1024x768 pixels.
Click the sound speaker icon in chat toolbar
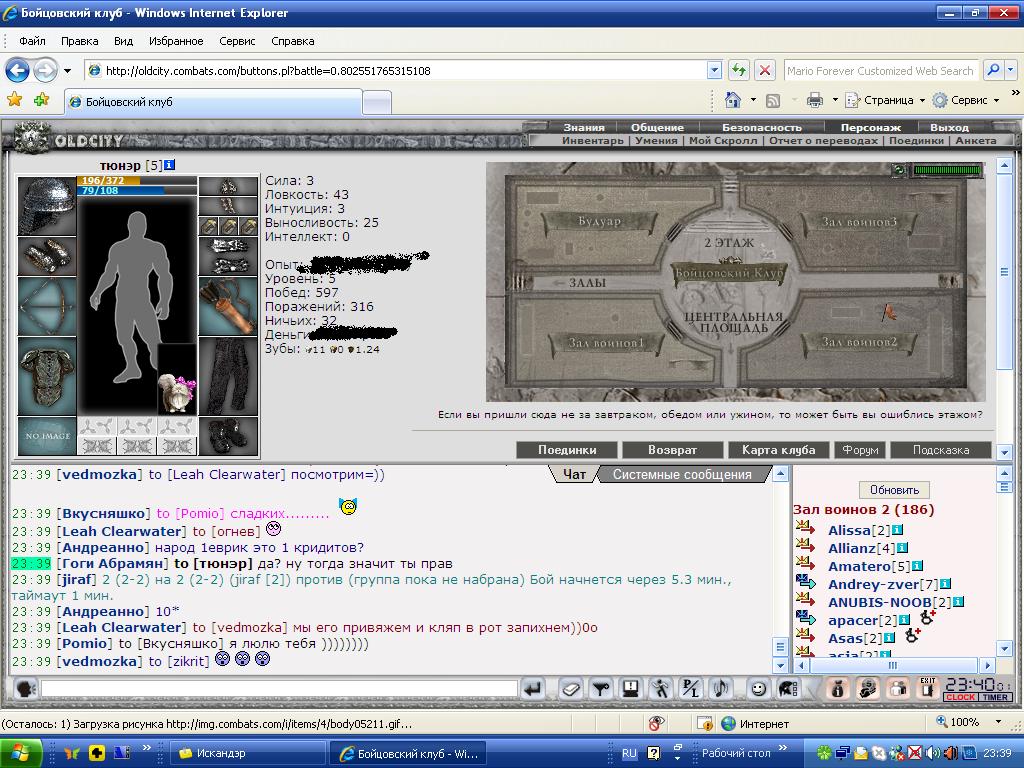(721, 689)
